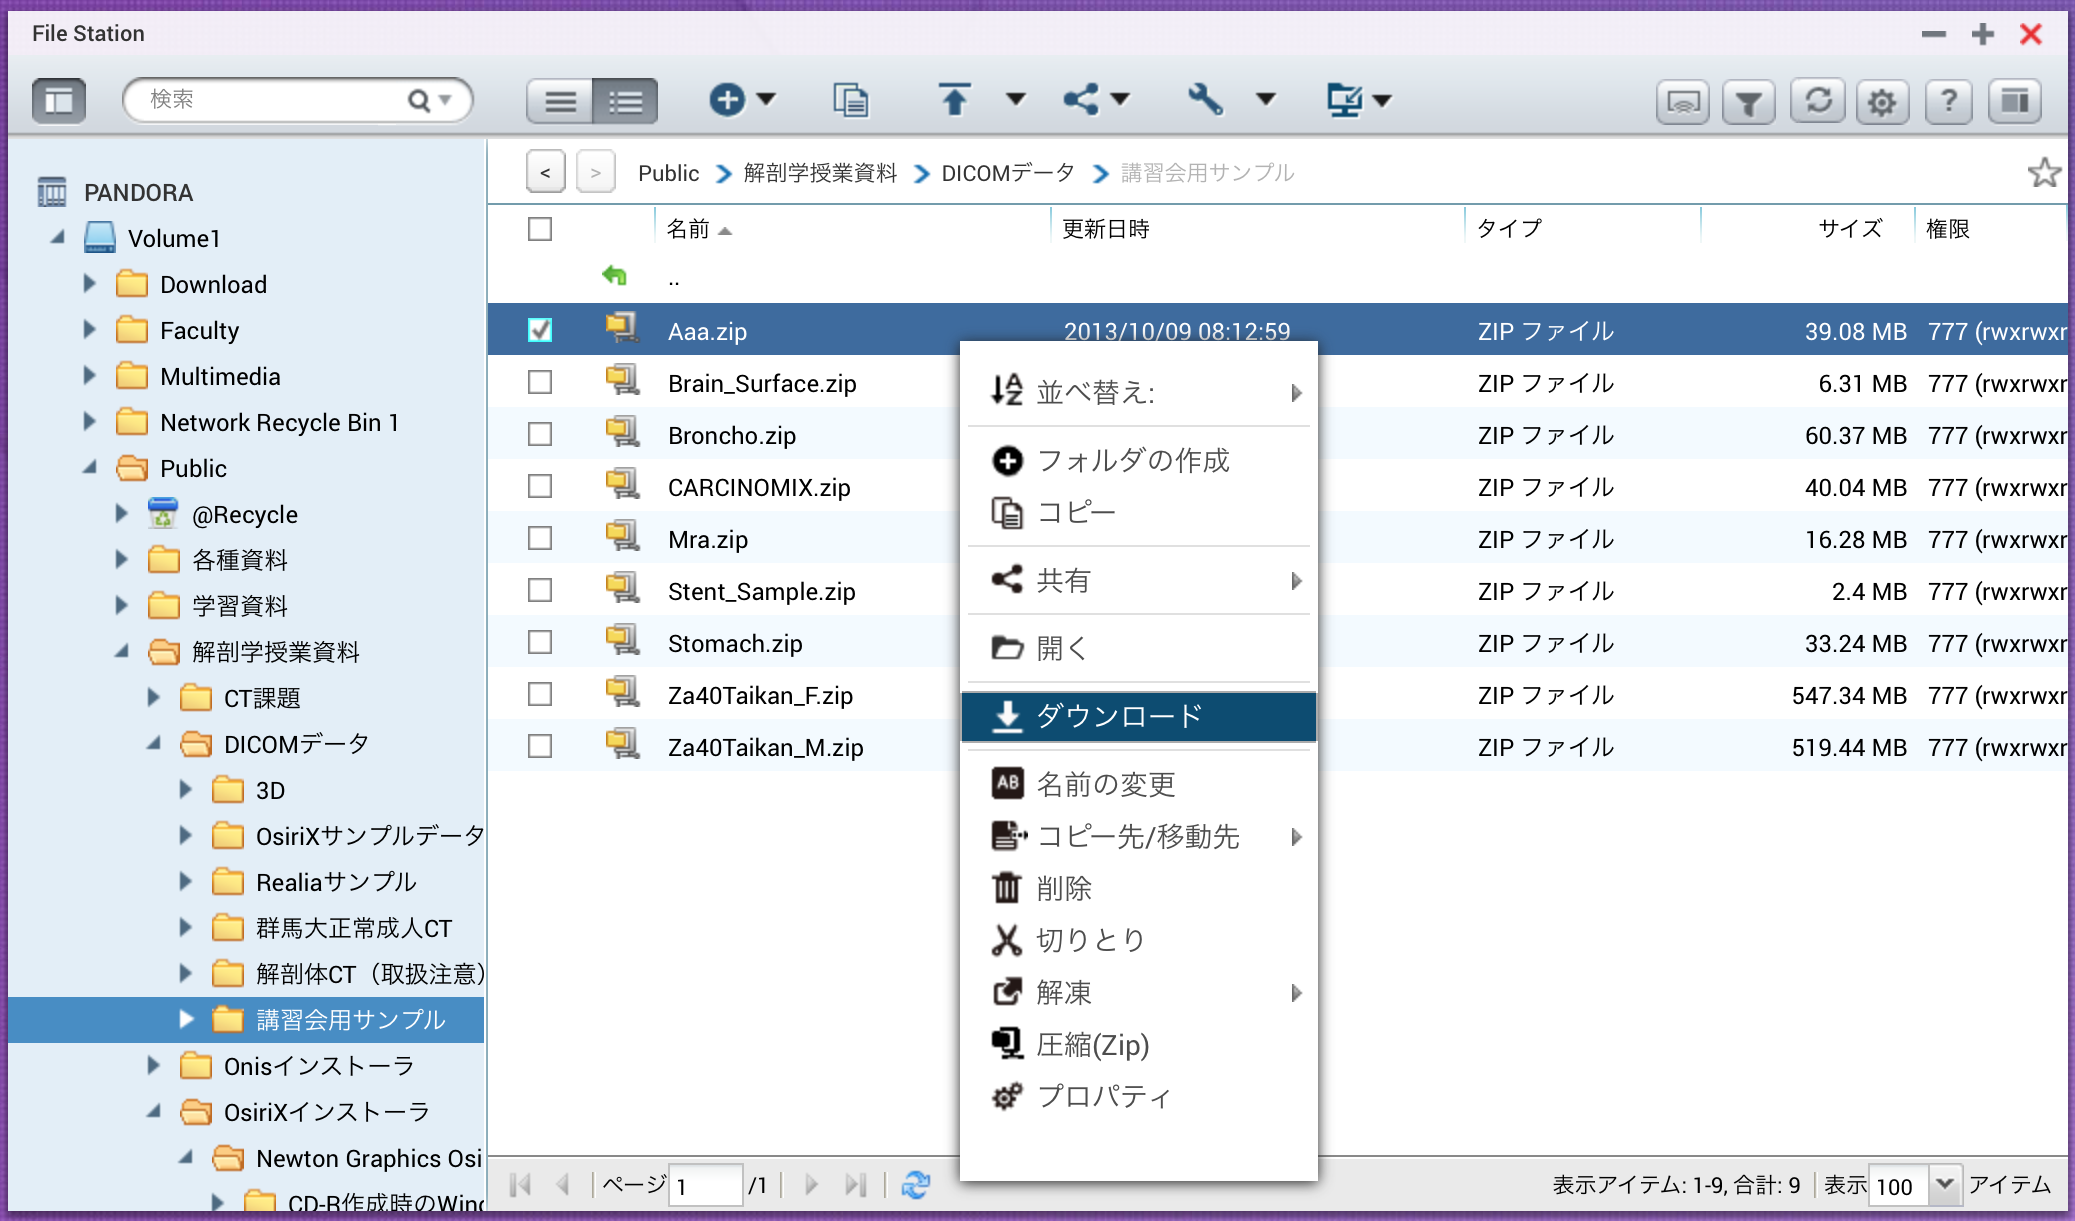Viewport: 2075px width, 1221px height.
Task: Toggle the left folder tree panel icon
Action: tap(59, 100)
